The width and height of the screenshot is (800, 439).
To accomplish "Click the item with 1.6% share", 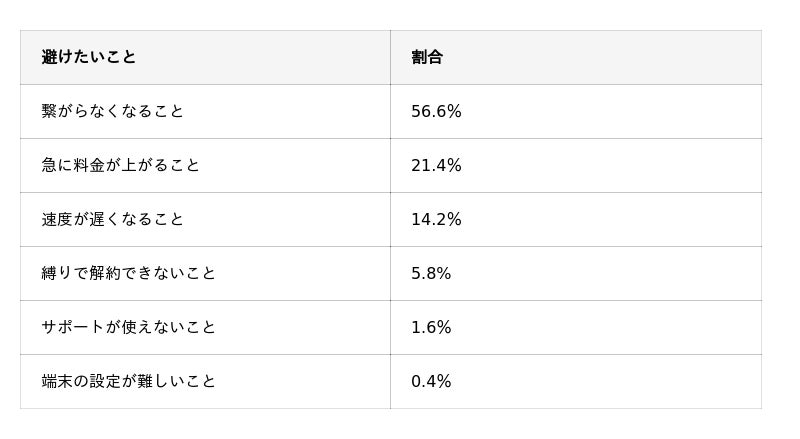I will click(x=129, y=327).
